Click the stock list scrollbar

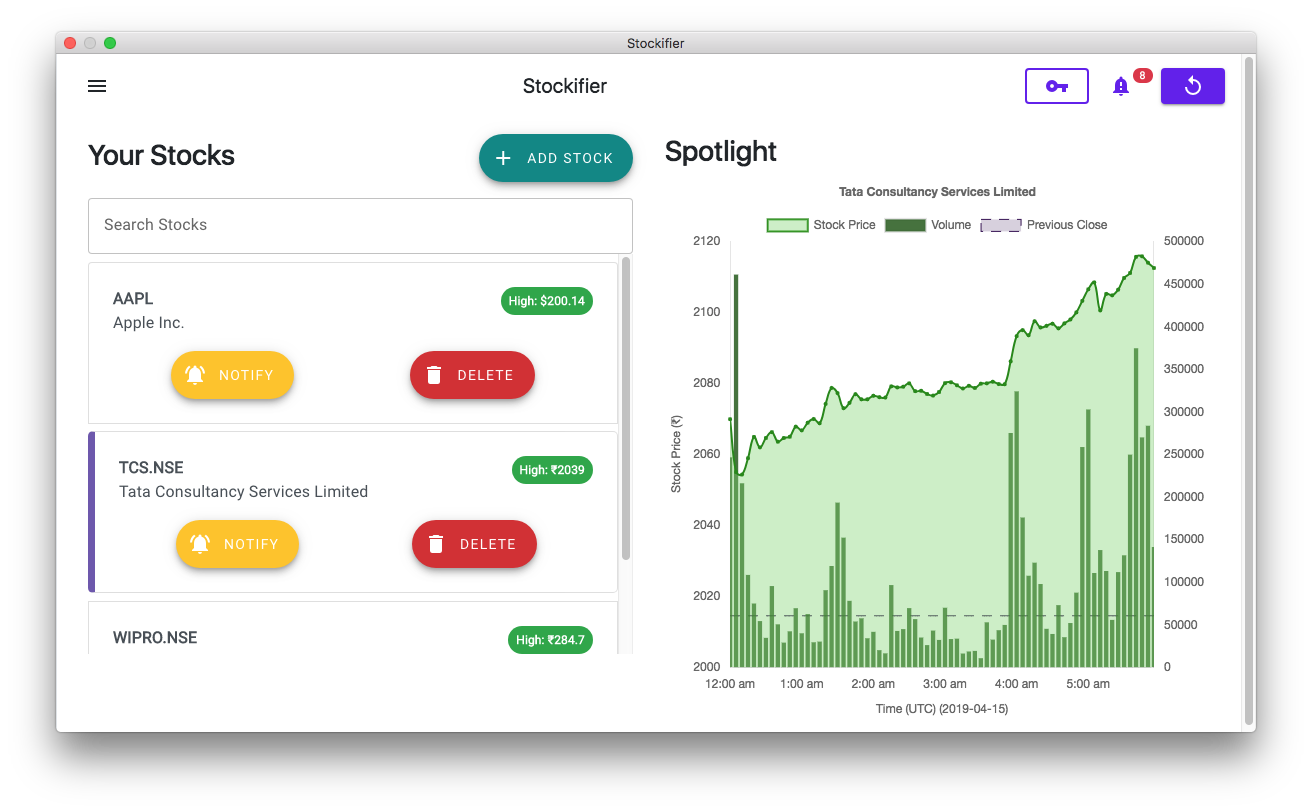coord(626,408)
